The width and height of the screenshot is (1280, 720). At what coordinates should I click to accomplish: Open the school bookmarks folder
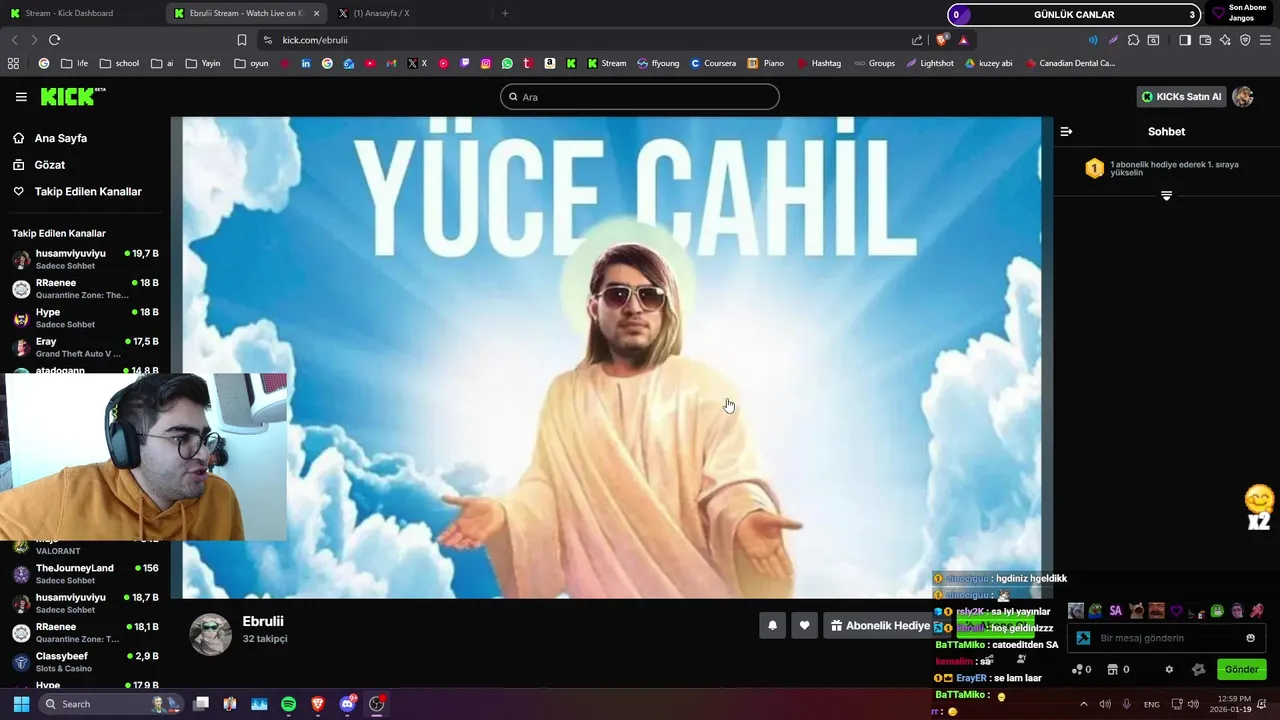pos(119,63)
